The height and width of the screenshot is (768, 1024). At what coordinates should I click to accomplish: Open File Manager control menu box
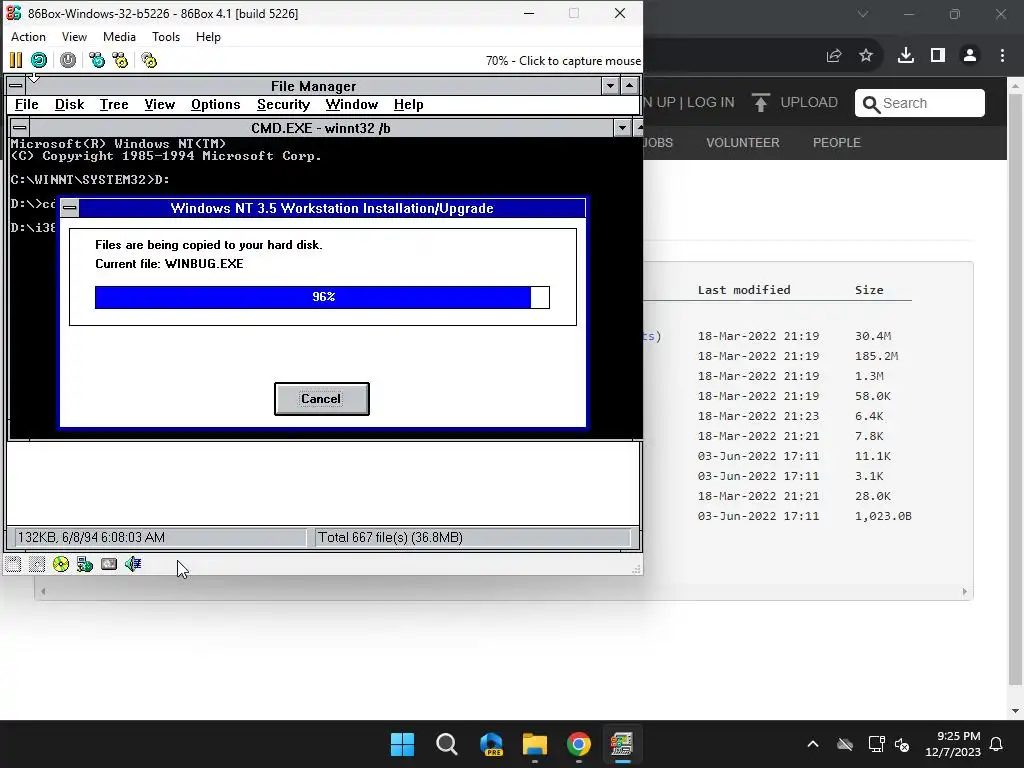click(x=16, y=86)
